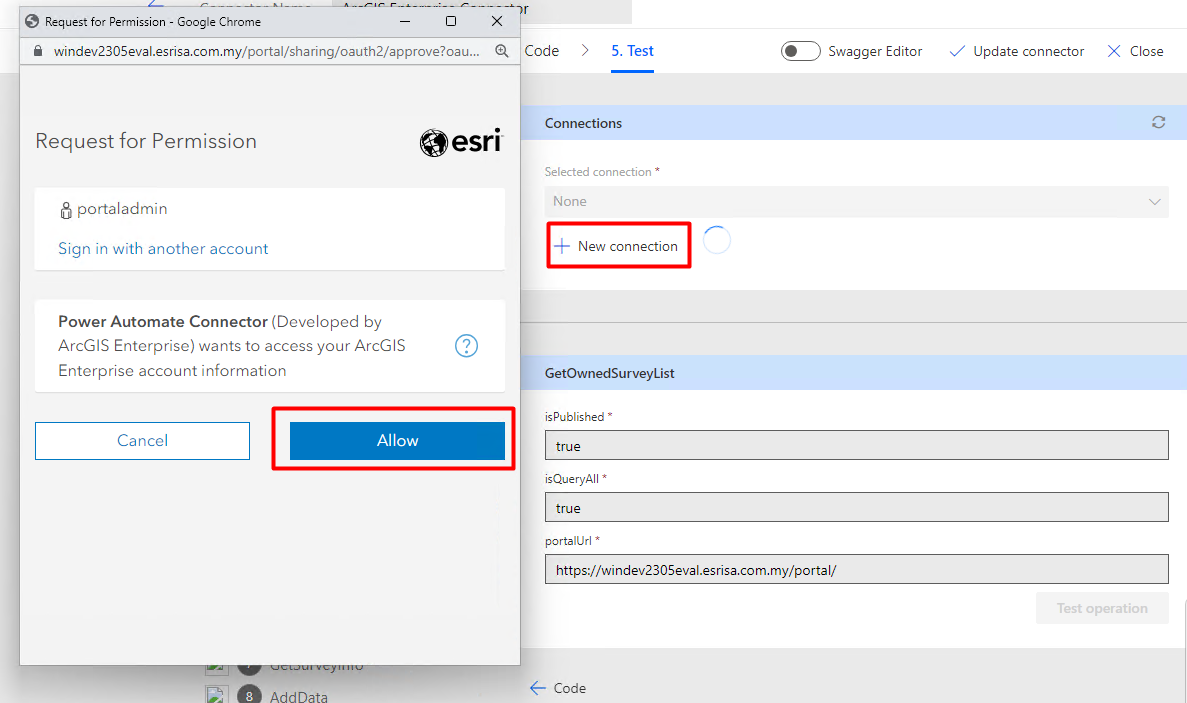Toggle the Swagger Editor switch

(800, 50)
